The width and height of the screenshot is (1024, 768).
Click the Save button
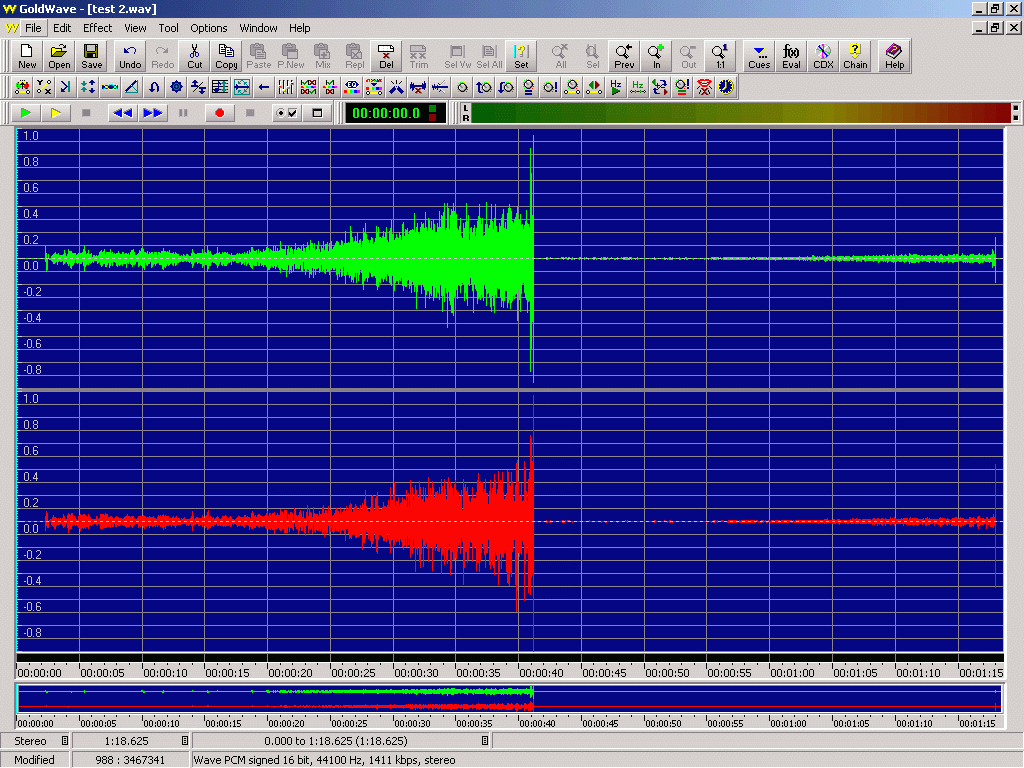pyautogui.click(x=91, y=54)
